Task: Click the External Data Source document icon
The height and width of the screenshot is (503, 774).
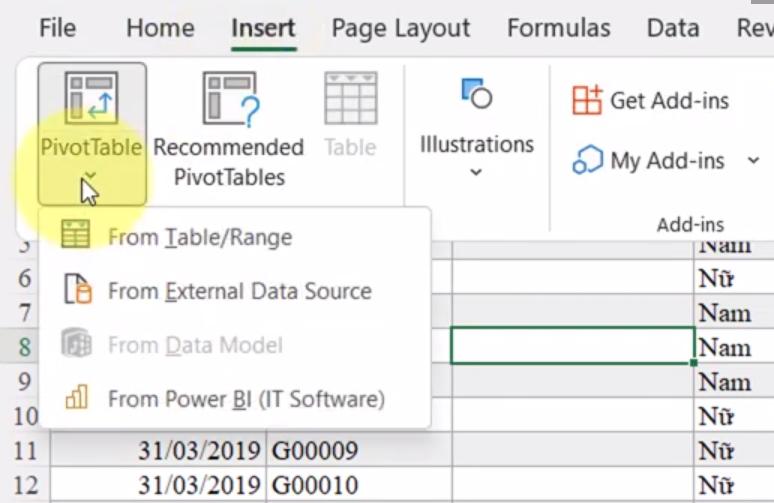Action: tap(77, 288)
